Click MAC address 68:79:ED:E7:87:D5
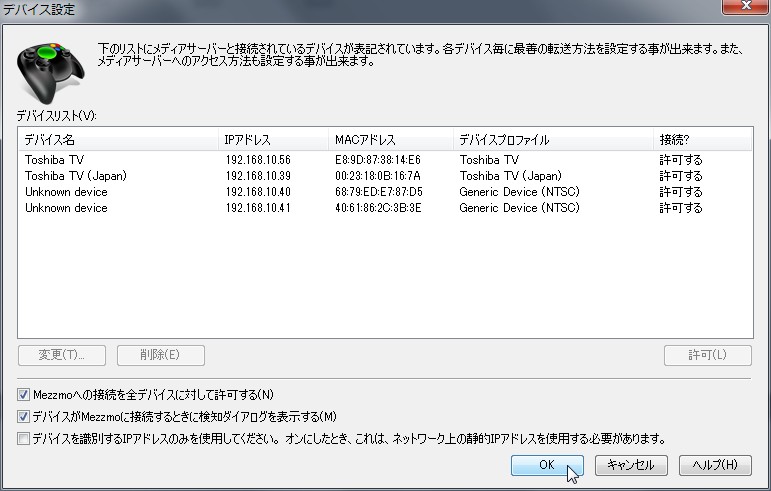Screen dimensions: 771x491 tap(379, 192)
